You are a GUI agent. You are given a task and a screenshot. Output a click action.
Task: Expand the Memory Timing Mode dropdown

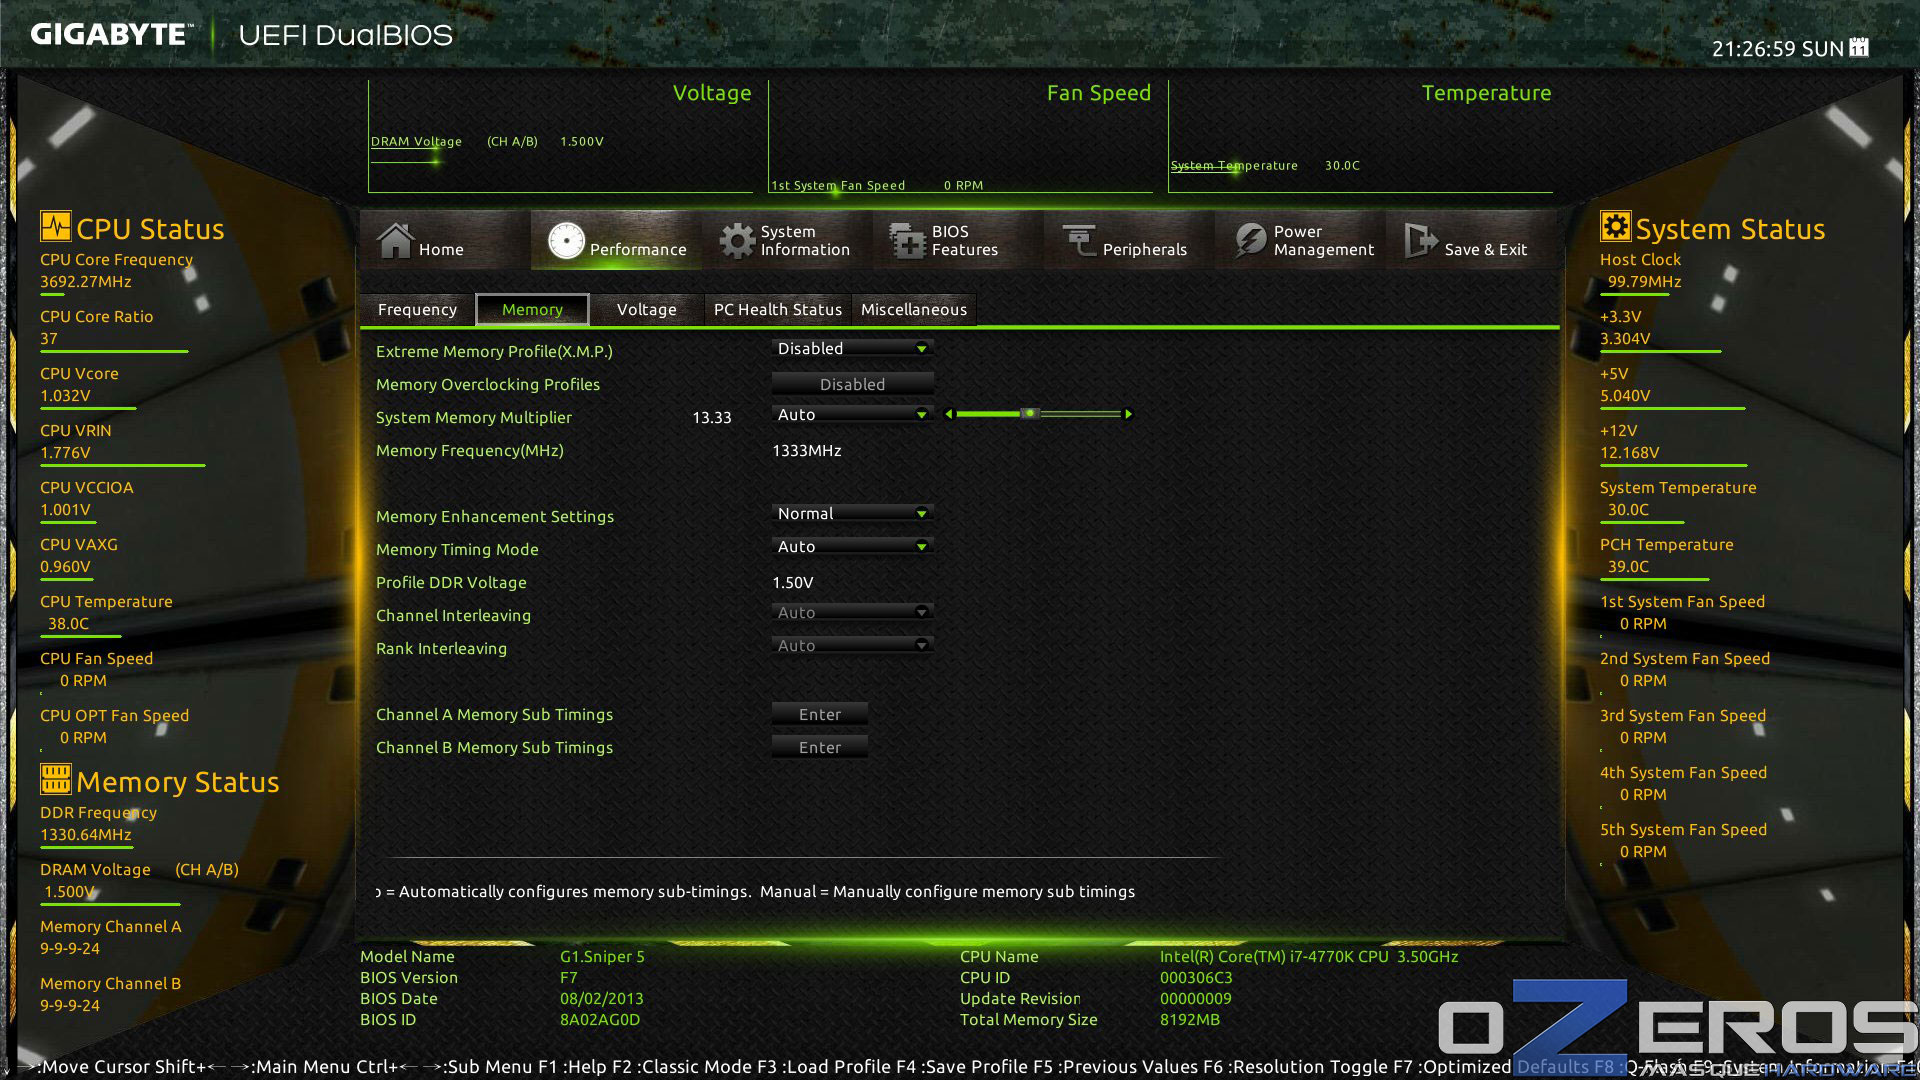852,546
